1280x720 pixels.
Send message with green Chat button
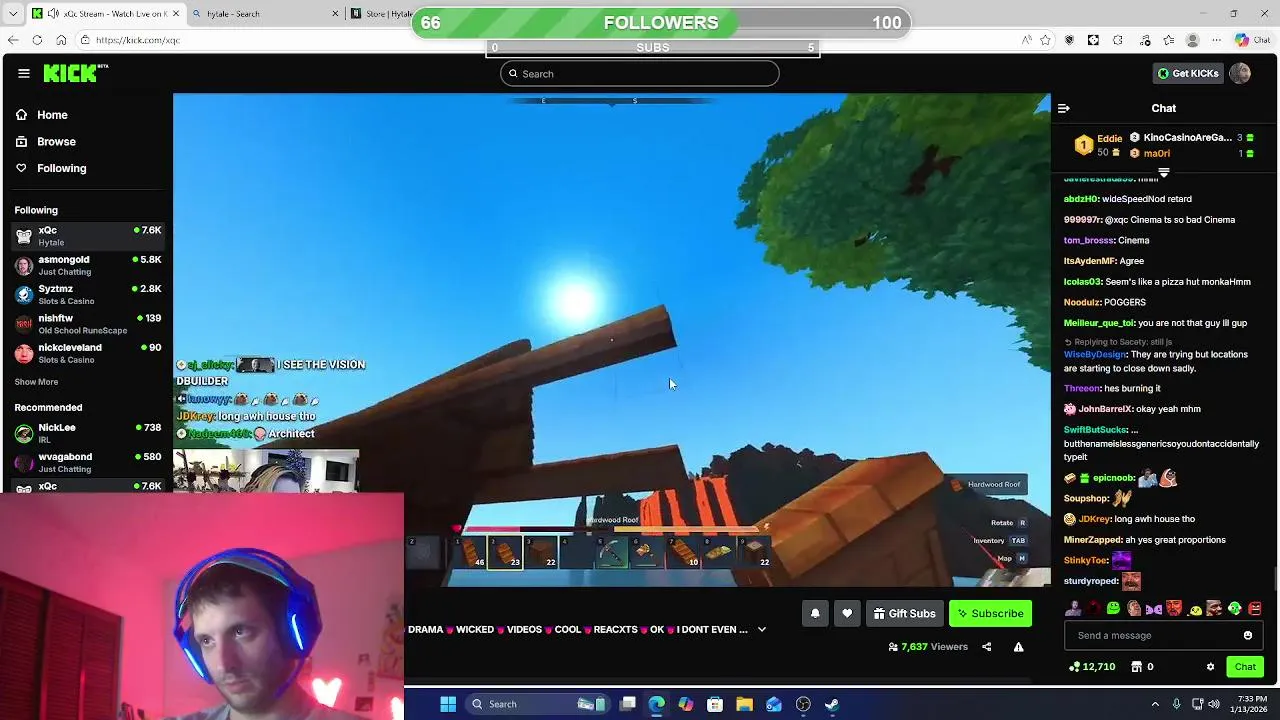pos(1245,667)
